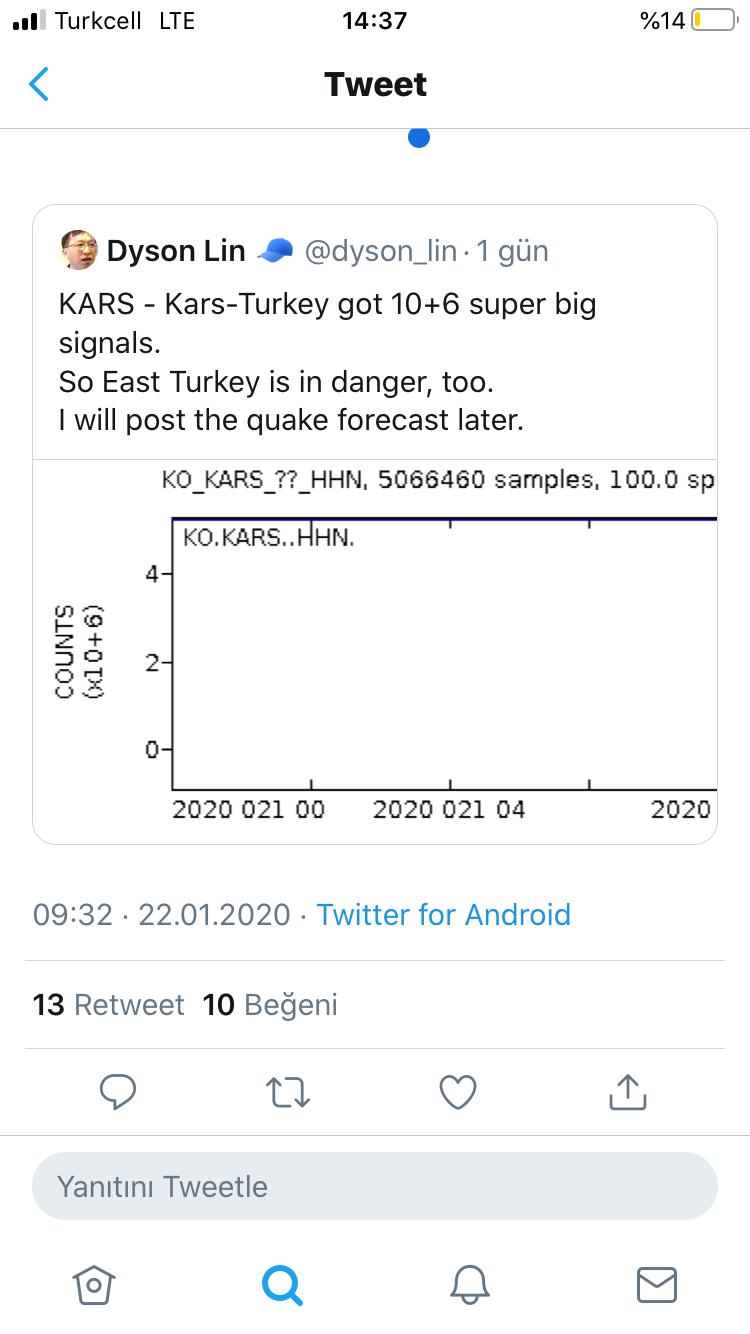Screen dimensions: 750x1334
Task: Tap the @dyson_lin handle
Action: [x=380, y=251]
